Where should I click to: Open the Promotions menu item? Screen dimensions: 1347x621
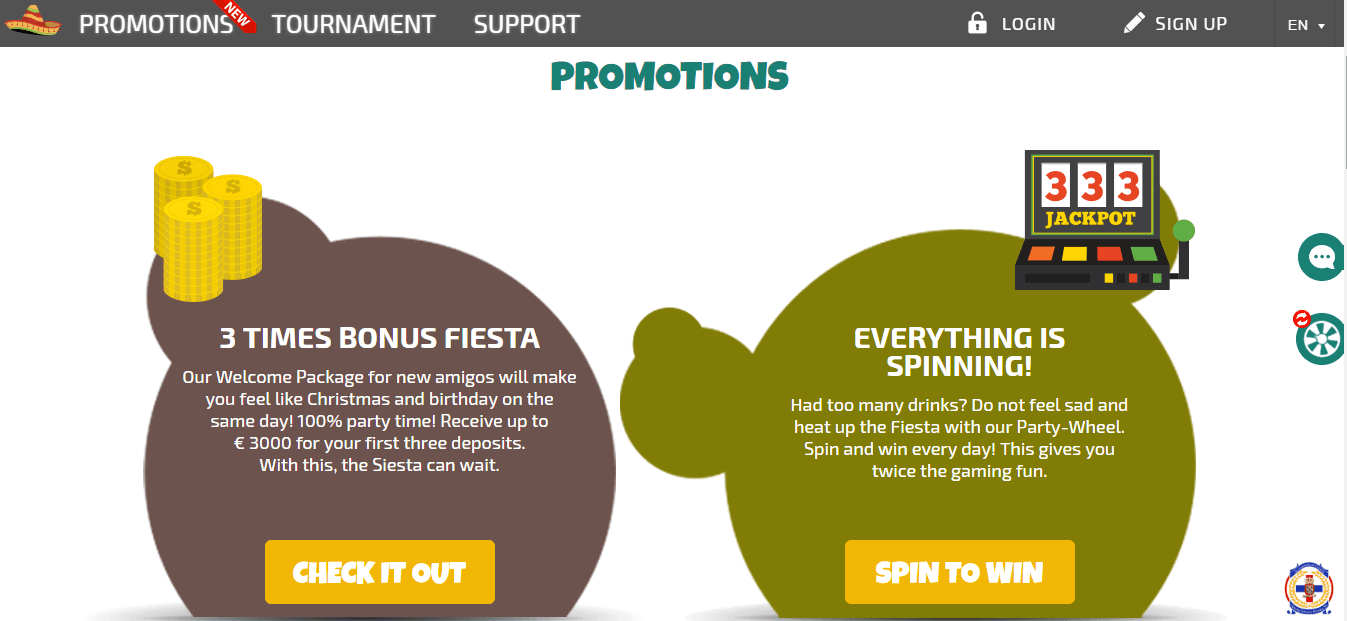click(x=155, y=24)
